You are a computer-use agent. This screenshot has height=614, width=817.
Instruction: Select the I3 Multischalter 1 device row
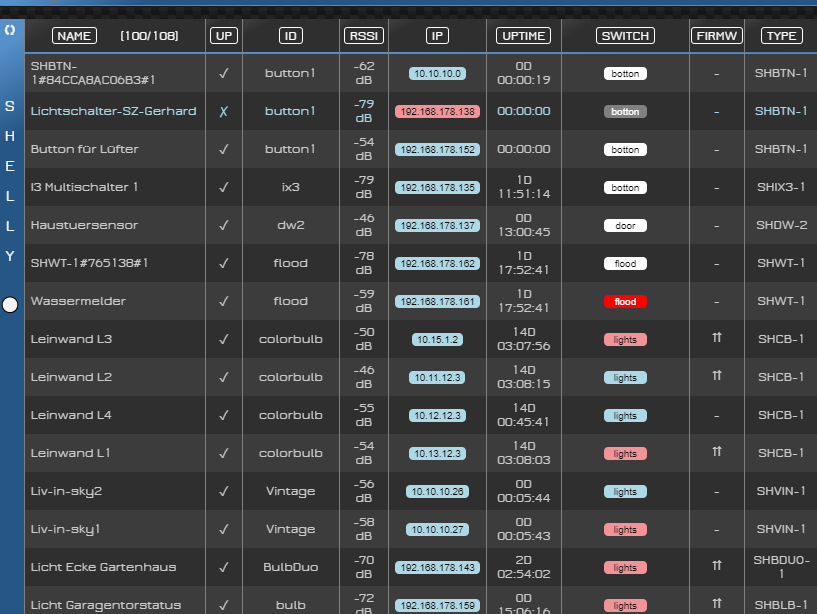pyautogui.click(x=85, y=187)
